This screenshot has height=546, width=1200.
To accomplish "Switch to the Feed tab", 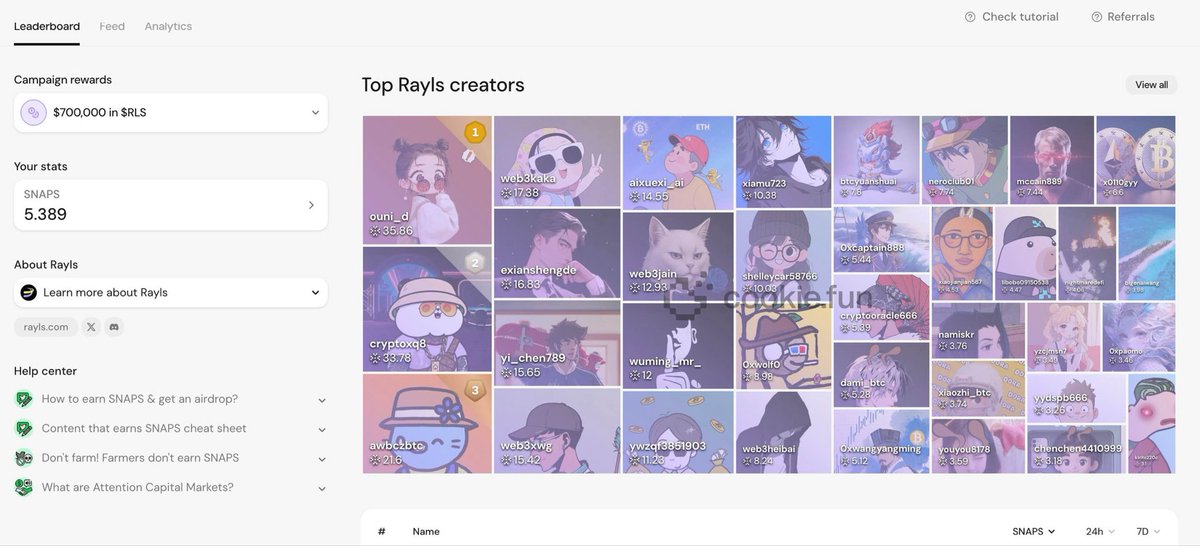I will pos(112,26).
